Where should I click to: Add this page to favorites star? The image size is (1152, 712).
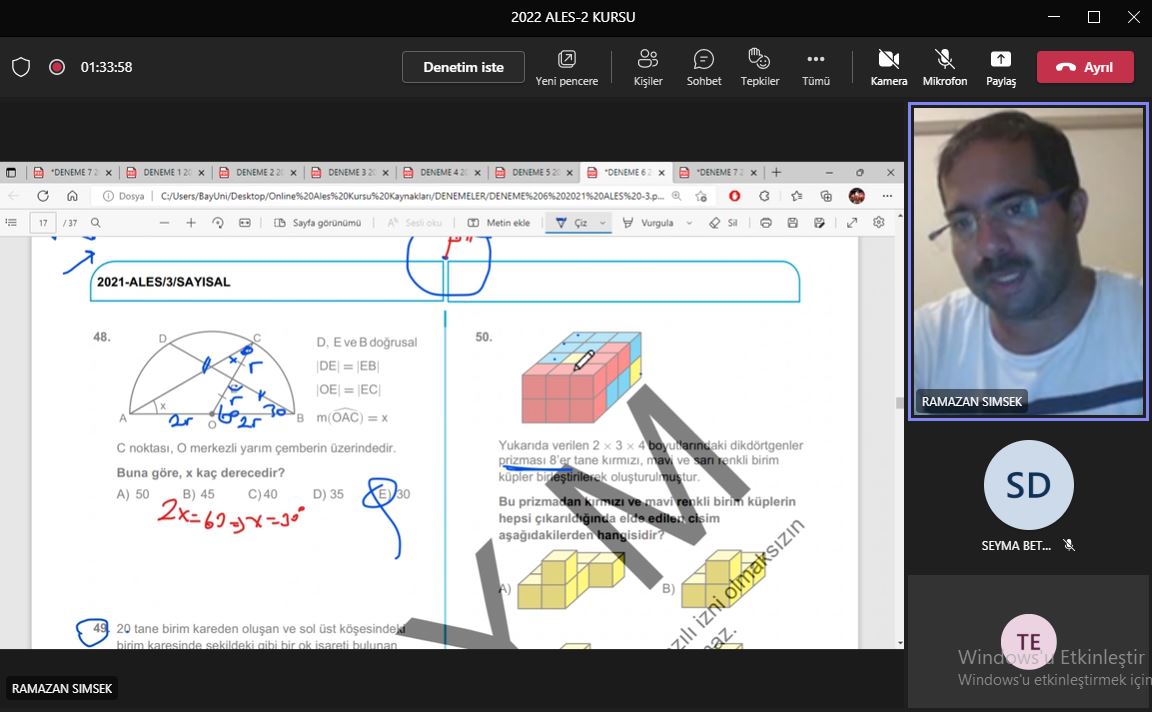pyautogui.click(x=701, y=196)
